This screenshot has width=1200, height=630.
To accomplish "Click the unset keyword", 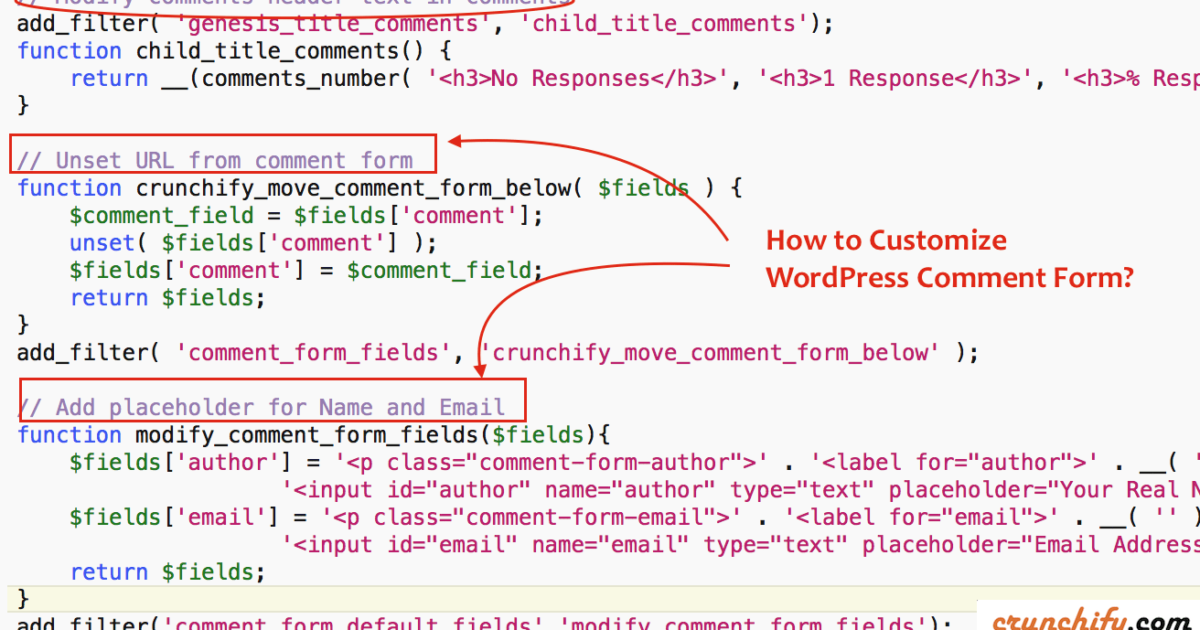I will click(x=101, y=243).
